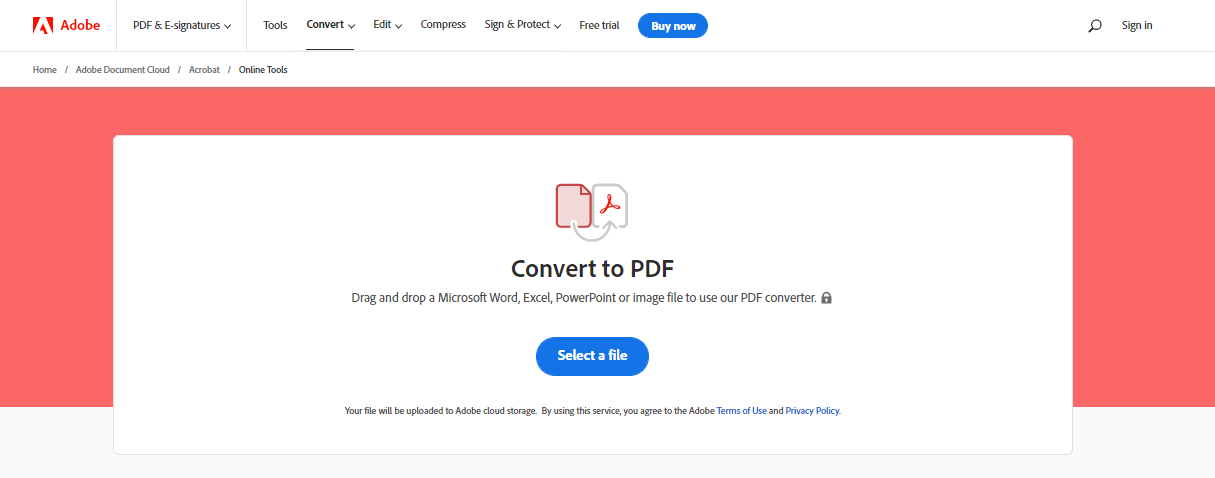The image size is (1215, 478).
Task: Click the Adobe logo icon
Action: pyautogui.click(x=43, y=26)
